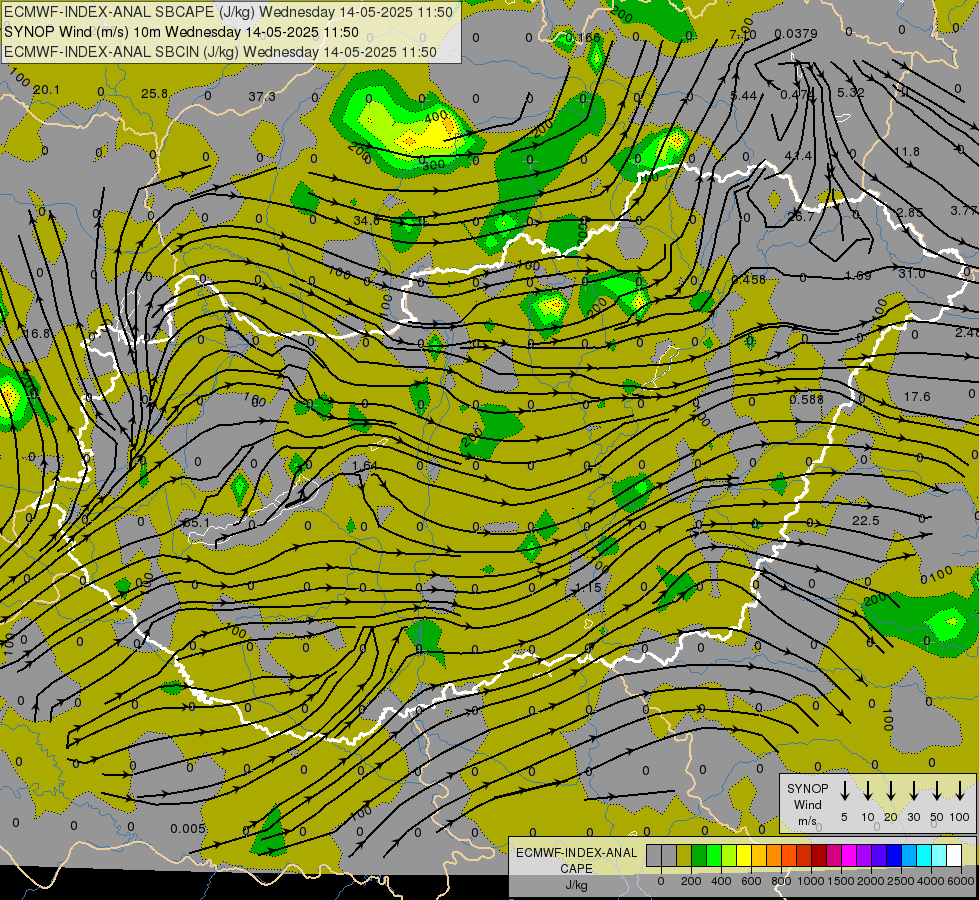979x900 pixels.
Task: Click the 22.5 value on the map
Action: click(865, 520)
